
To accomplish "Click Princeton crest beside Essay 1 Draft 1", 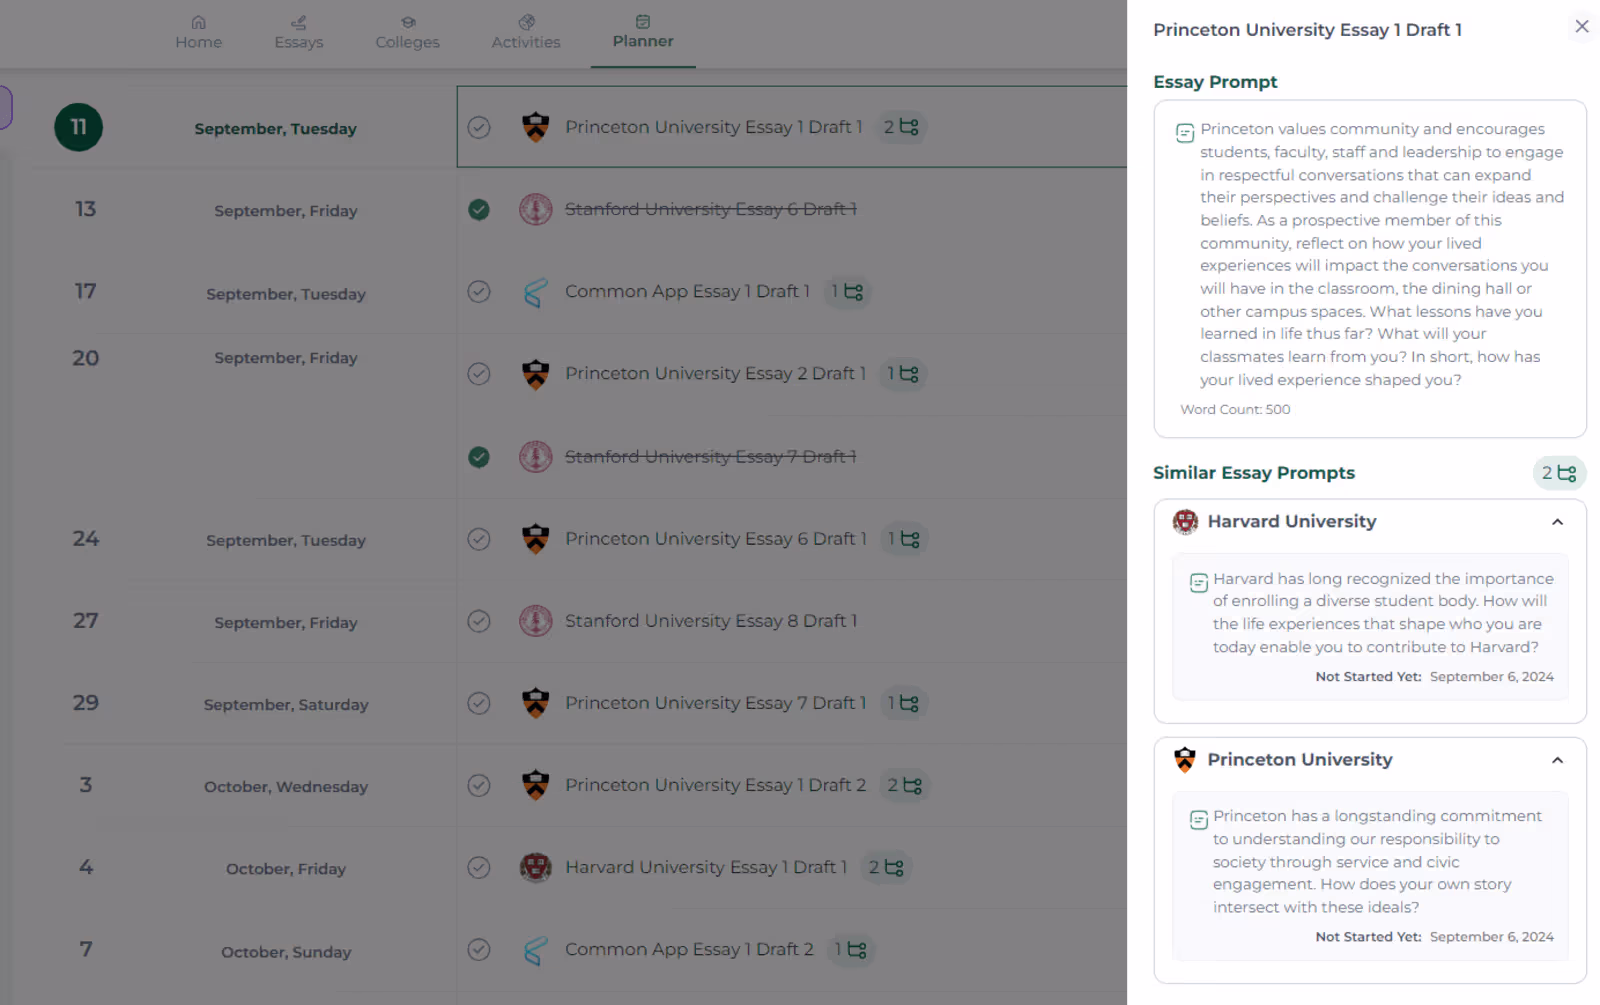I will 536,127.
